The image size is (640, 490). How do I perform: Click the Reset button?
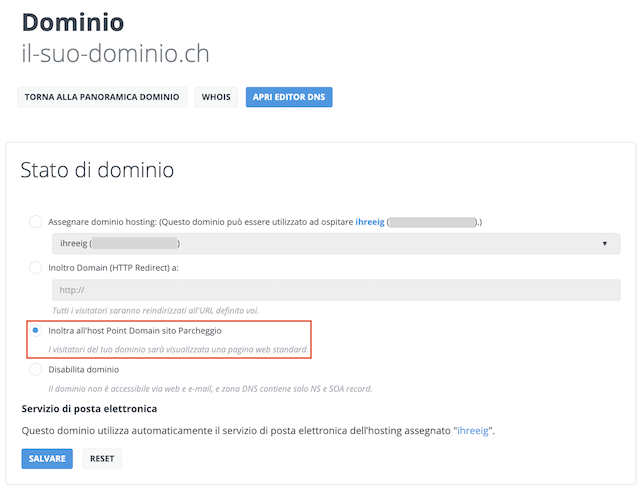pos(102,459)
